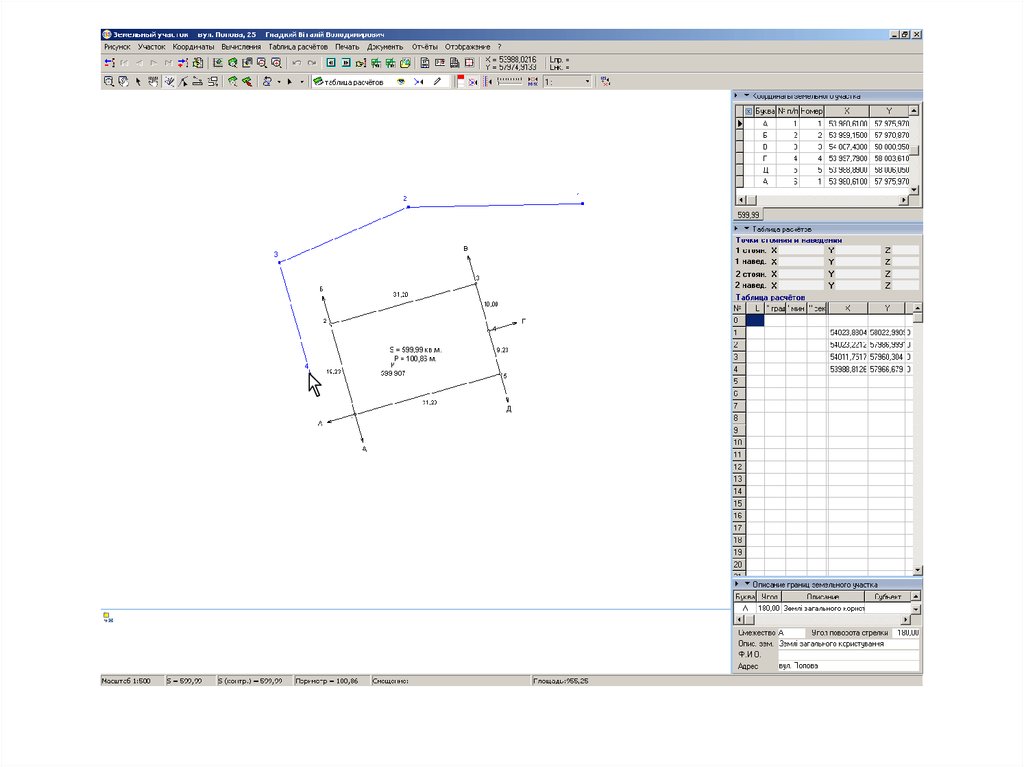Screen dimensions: 1024x767
Task: Collapse the 'Таблица расчётов' panel
Action: click(x=746, y=229)
